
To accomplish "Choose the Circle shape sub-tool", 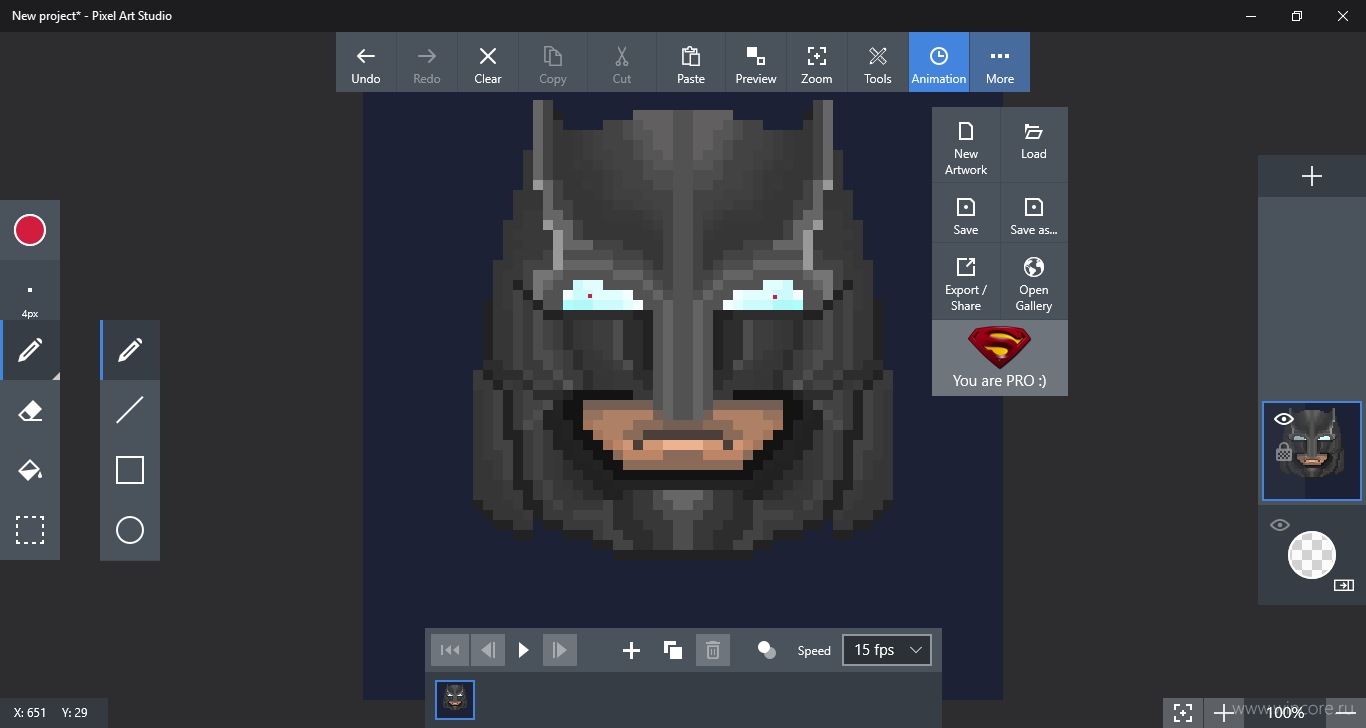I will click(x=130, y=530).
